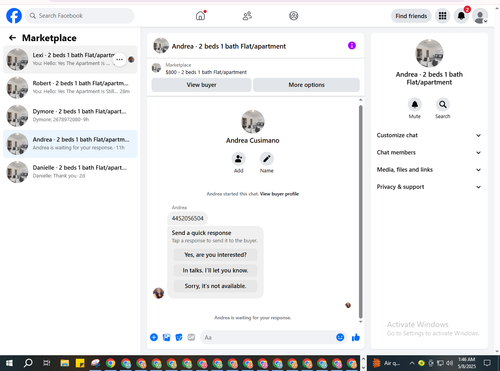Image resolution: width=500 pixels, height=371 pixels.
Task: Show hidden system tray icons
Action: (412, 363)
